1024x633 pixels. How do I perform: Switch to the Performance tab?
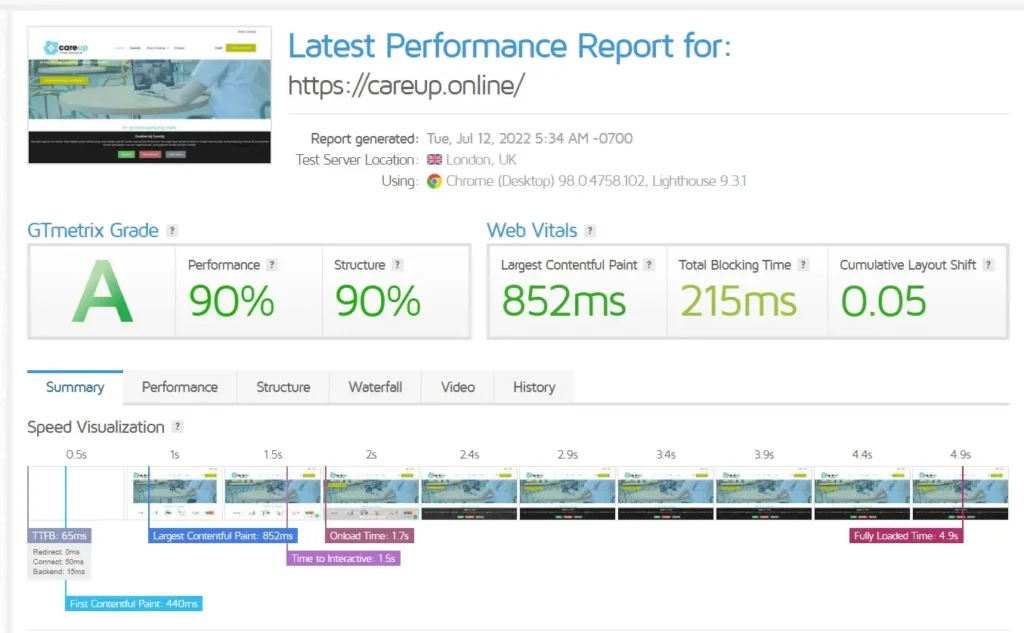[x=180, y=387]
